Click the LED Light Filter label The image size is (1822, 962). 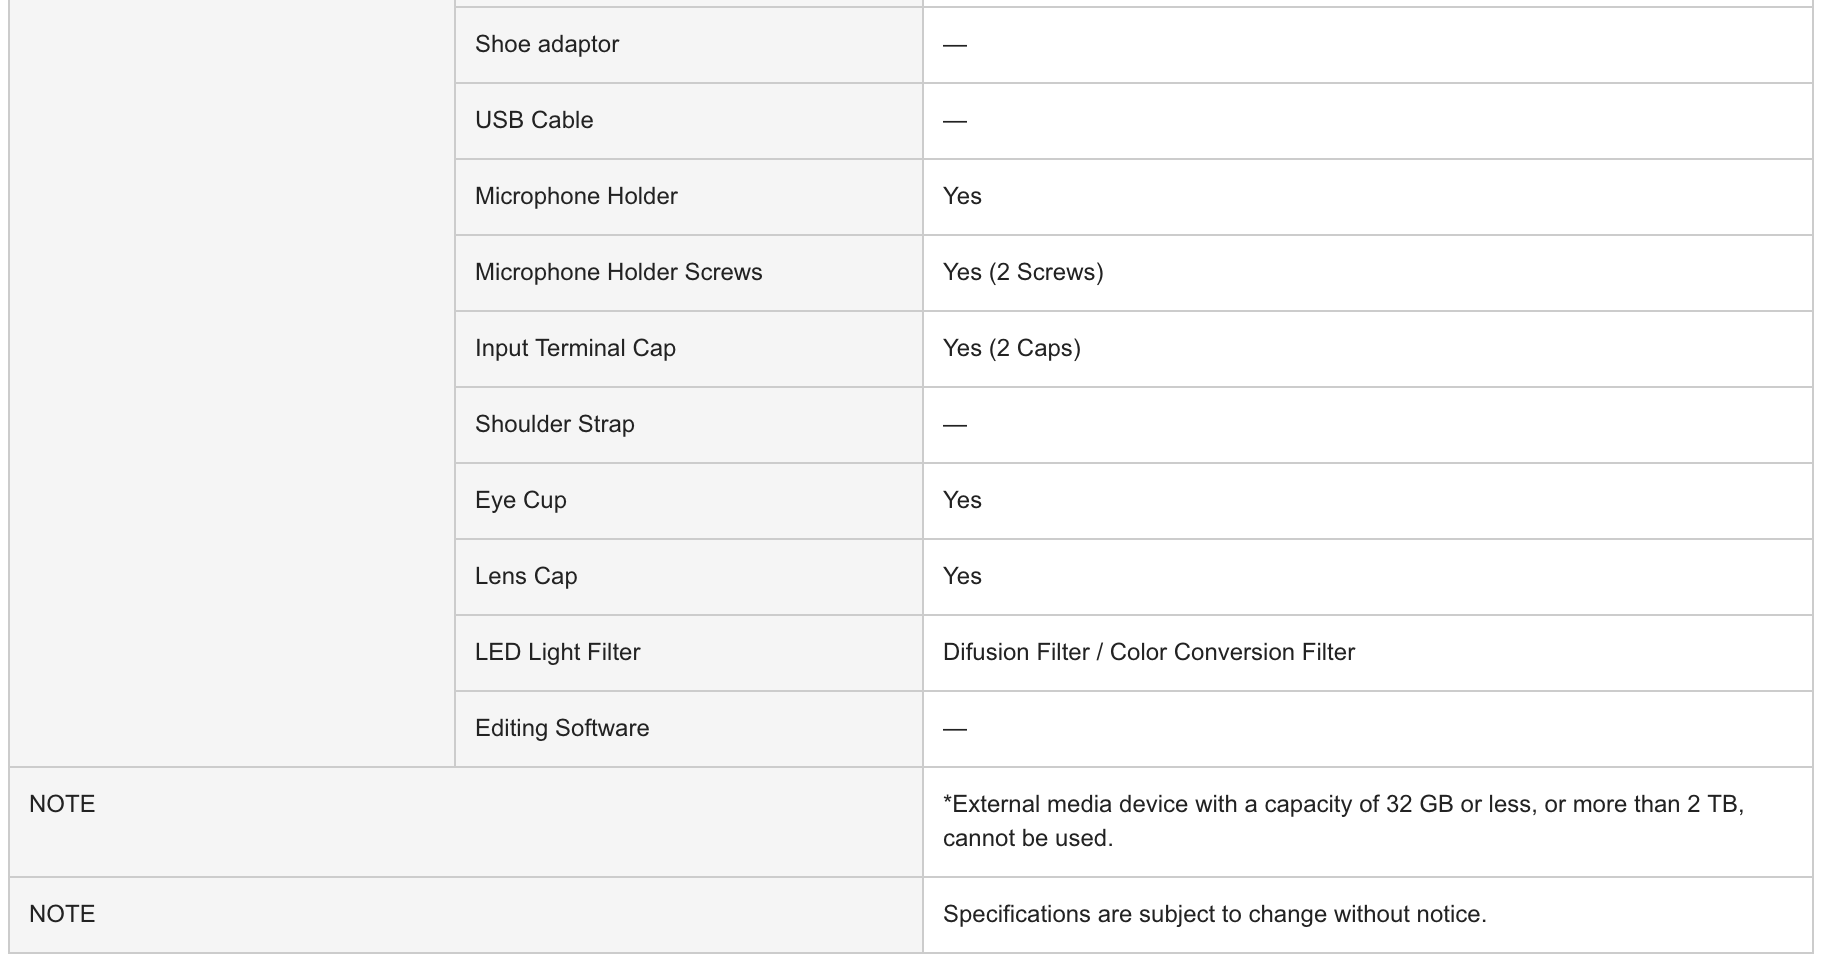557,652
